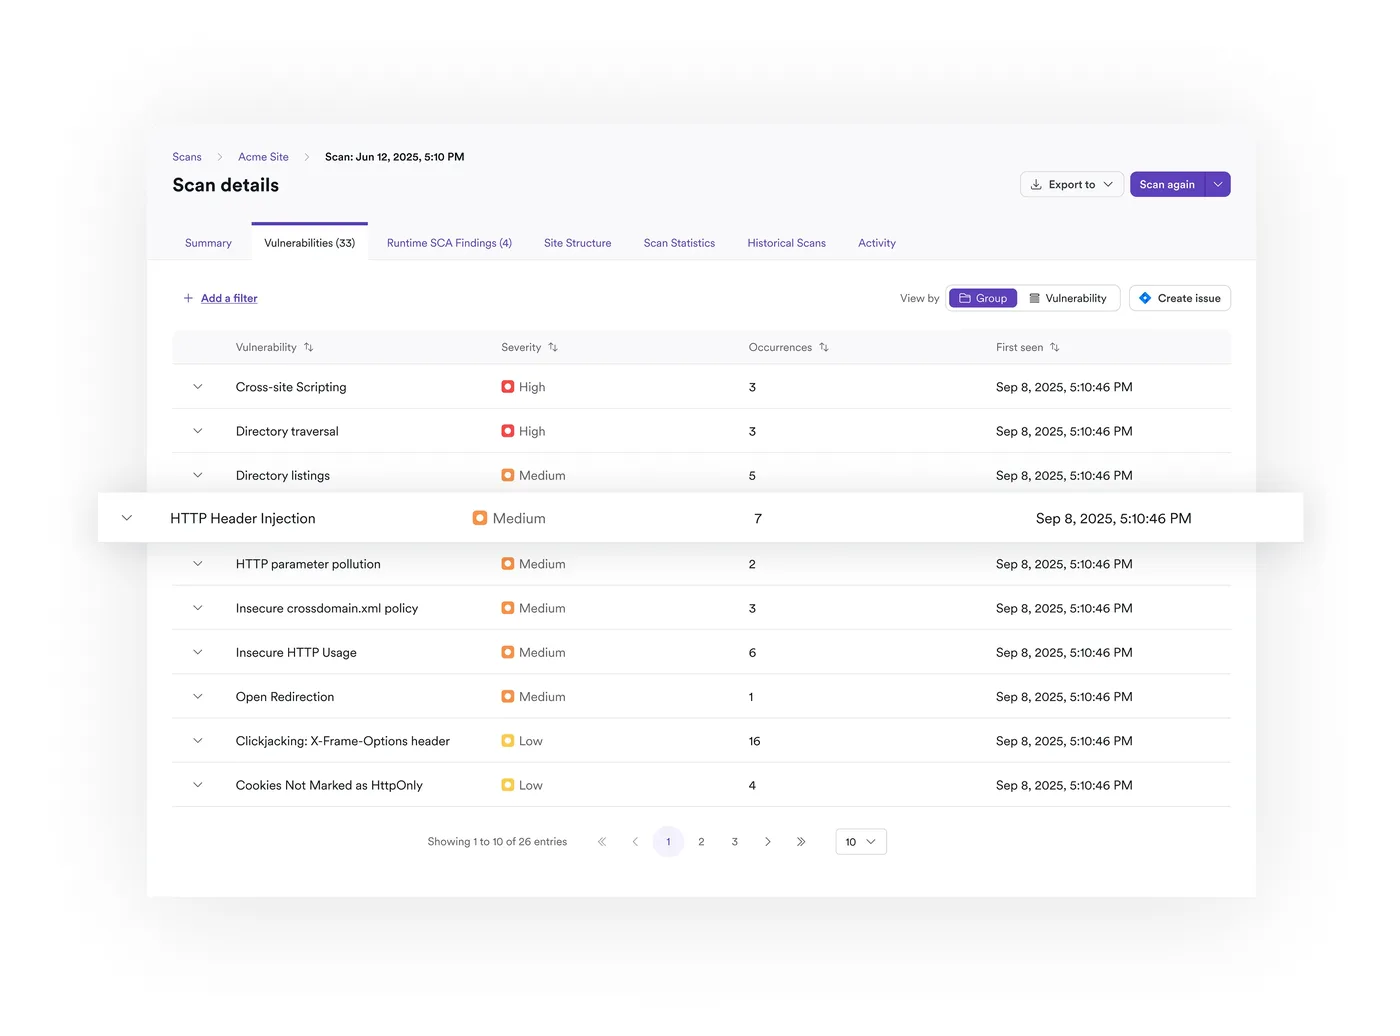
Task: Click the Add a filter link
Action: point(229,298)
